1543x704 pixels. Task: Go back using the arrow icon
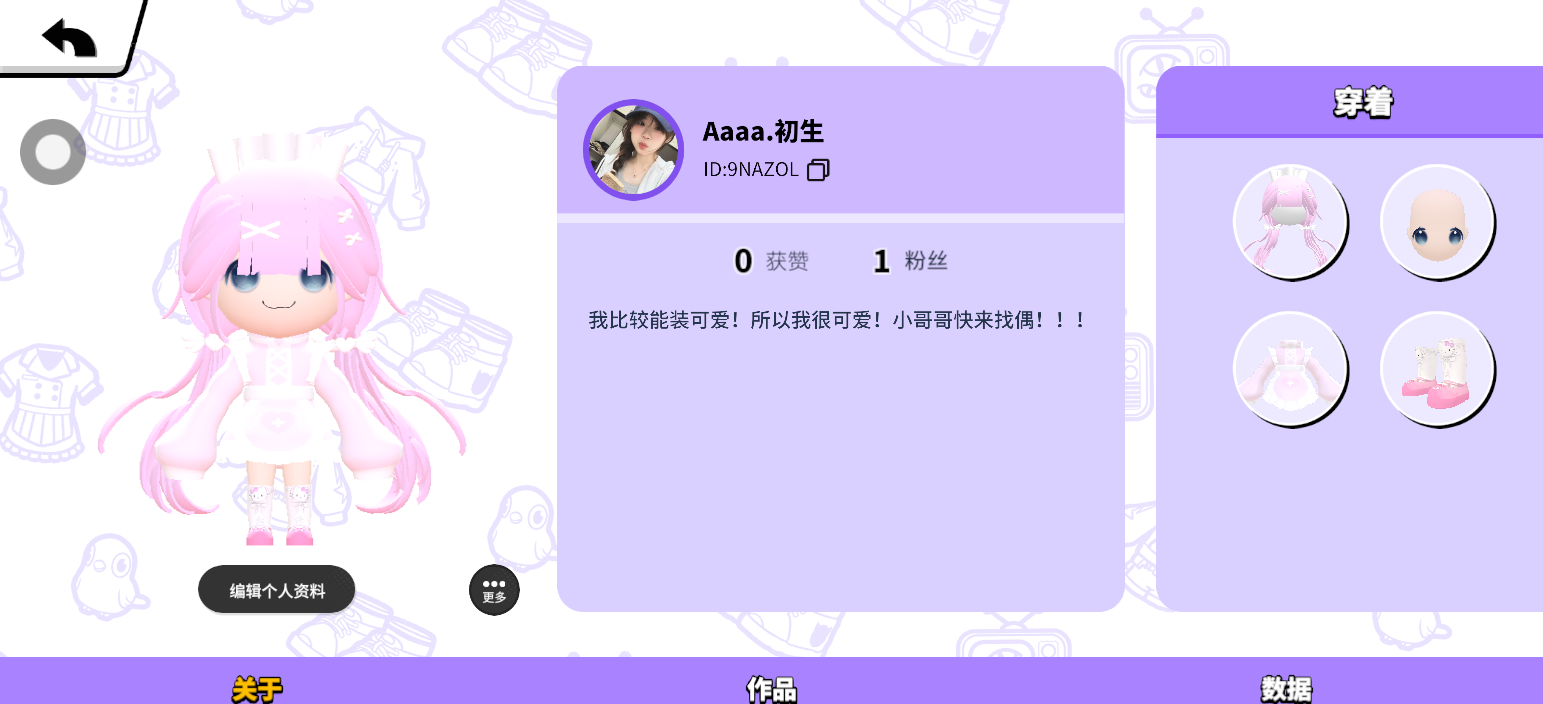[68, 38]
